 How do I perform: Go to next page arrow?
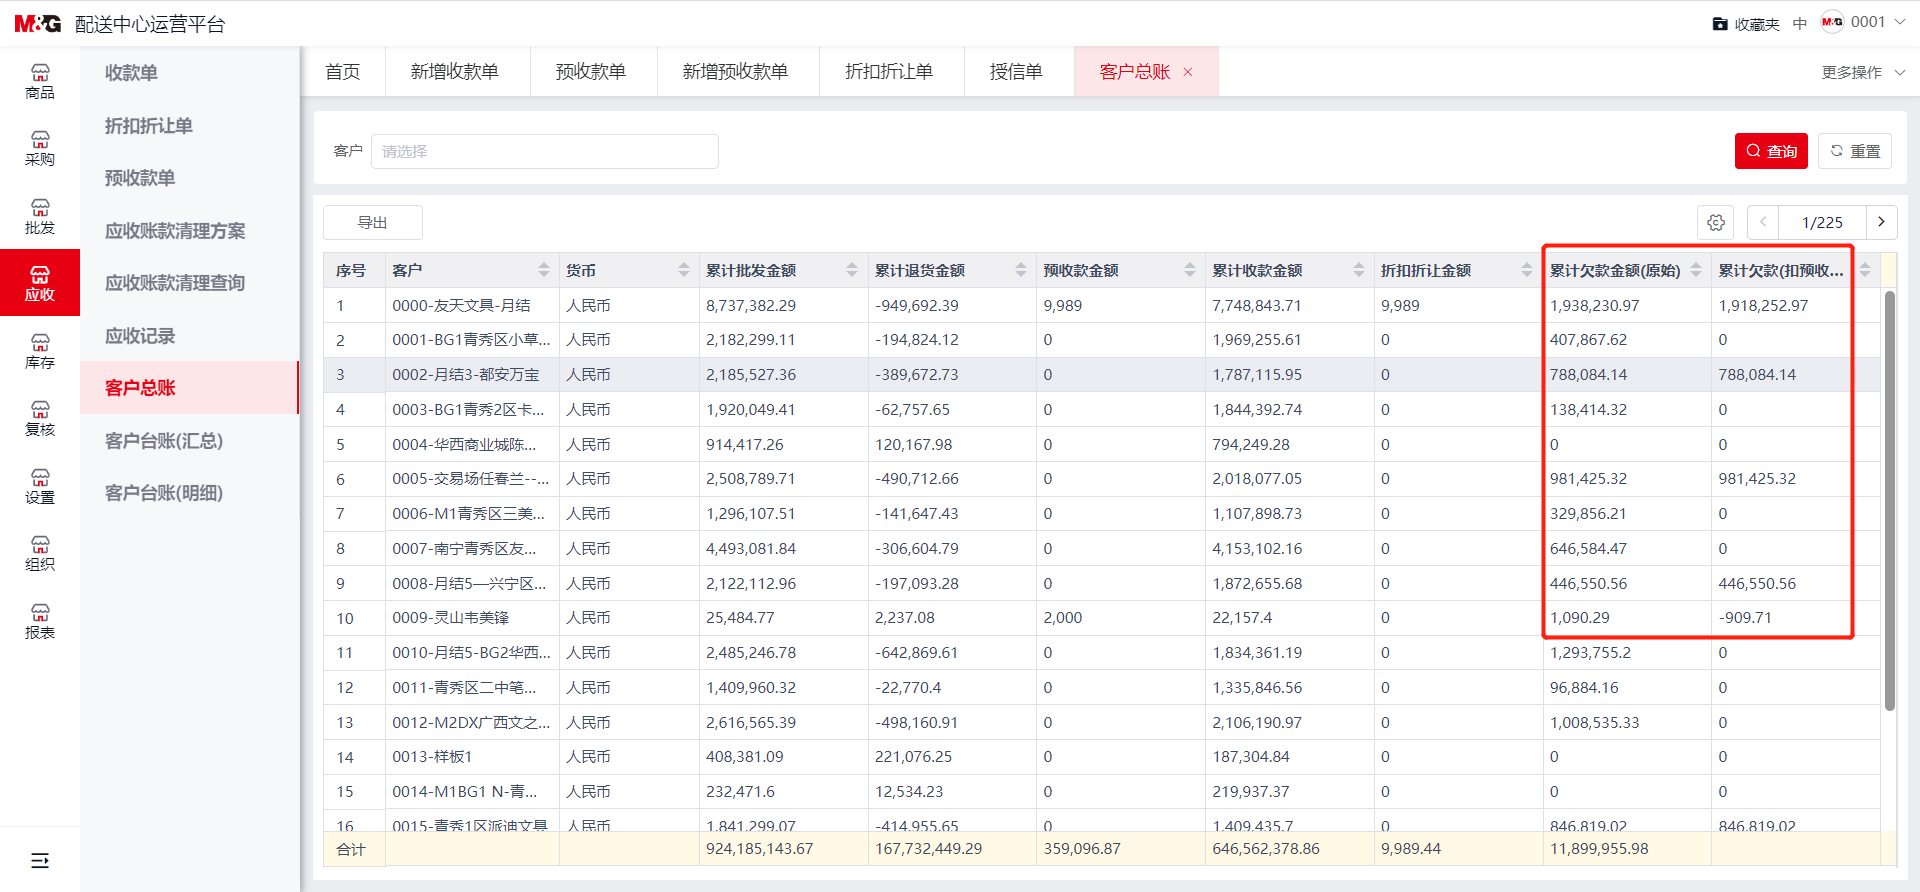coord(1881,222)
